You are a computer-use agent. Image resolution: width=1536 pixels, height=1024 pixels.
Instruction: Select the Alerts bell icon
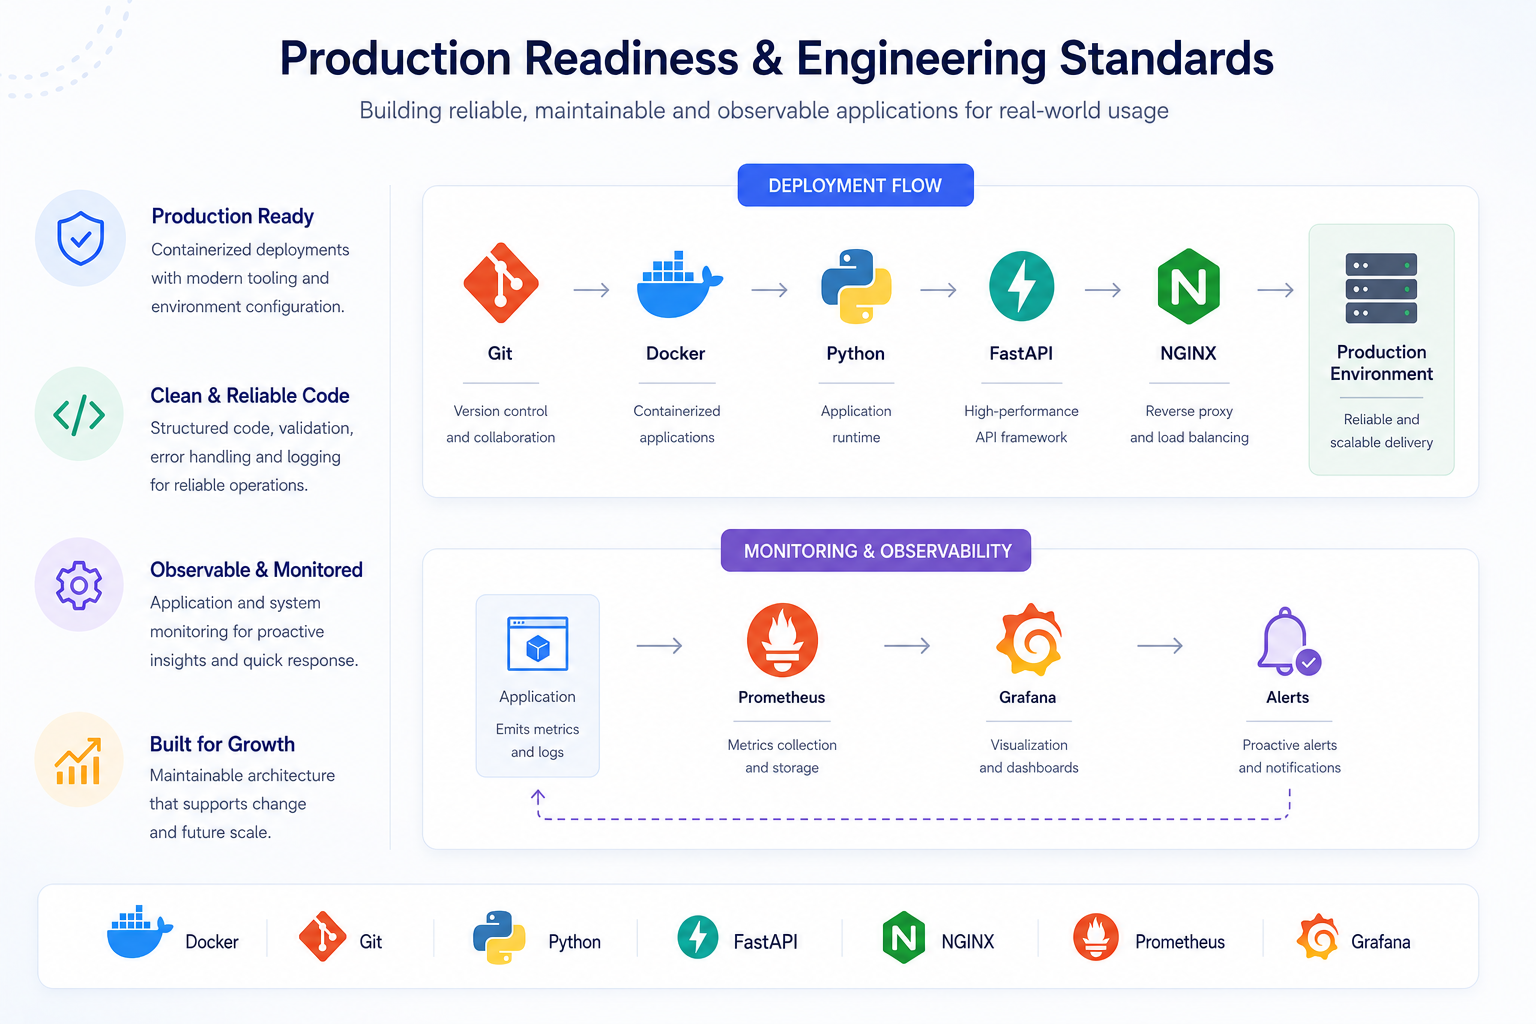coord(1288,642)
